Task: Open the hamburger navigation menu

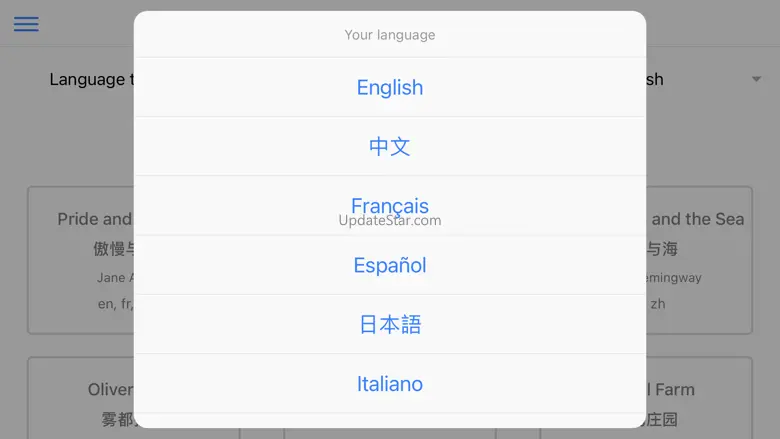Action: (26, 24)
